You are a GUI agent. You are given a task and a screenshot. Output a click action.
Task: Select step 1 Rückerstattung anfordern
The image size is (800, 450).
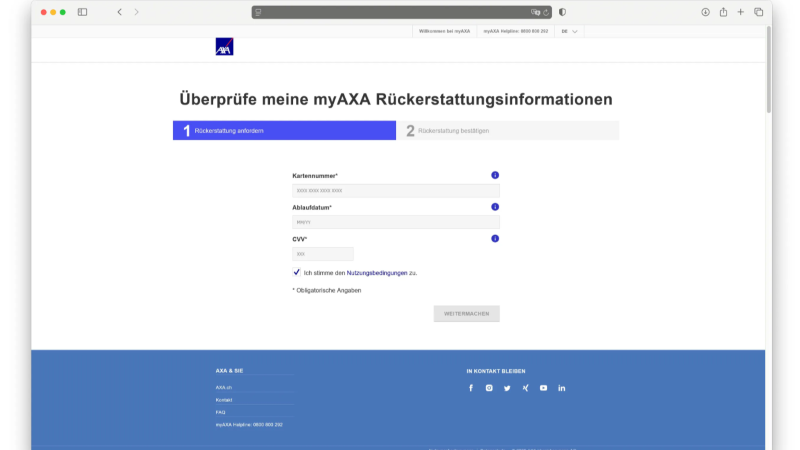point(284,131)
